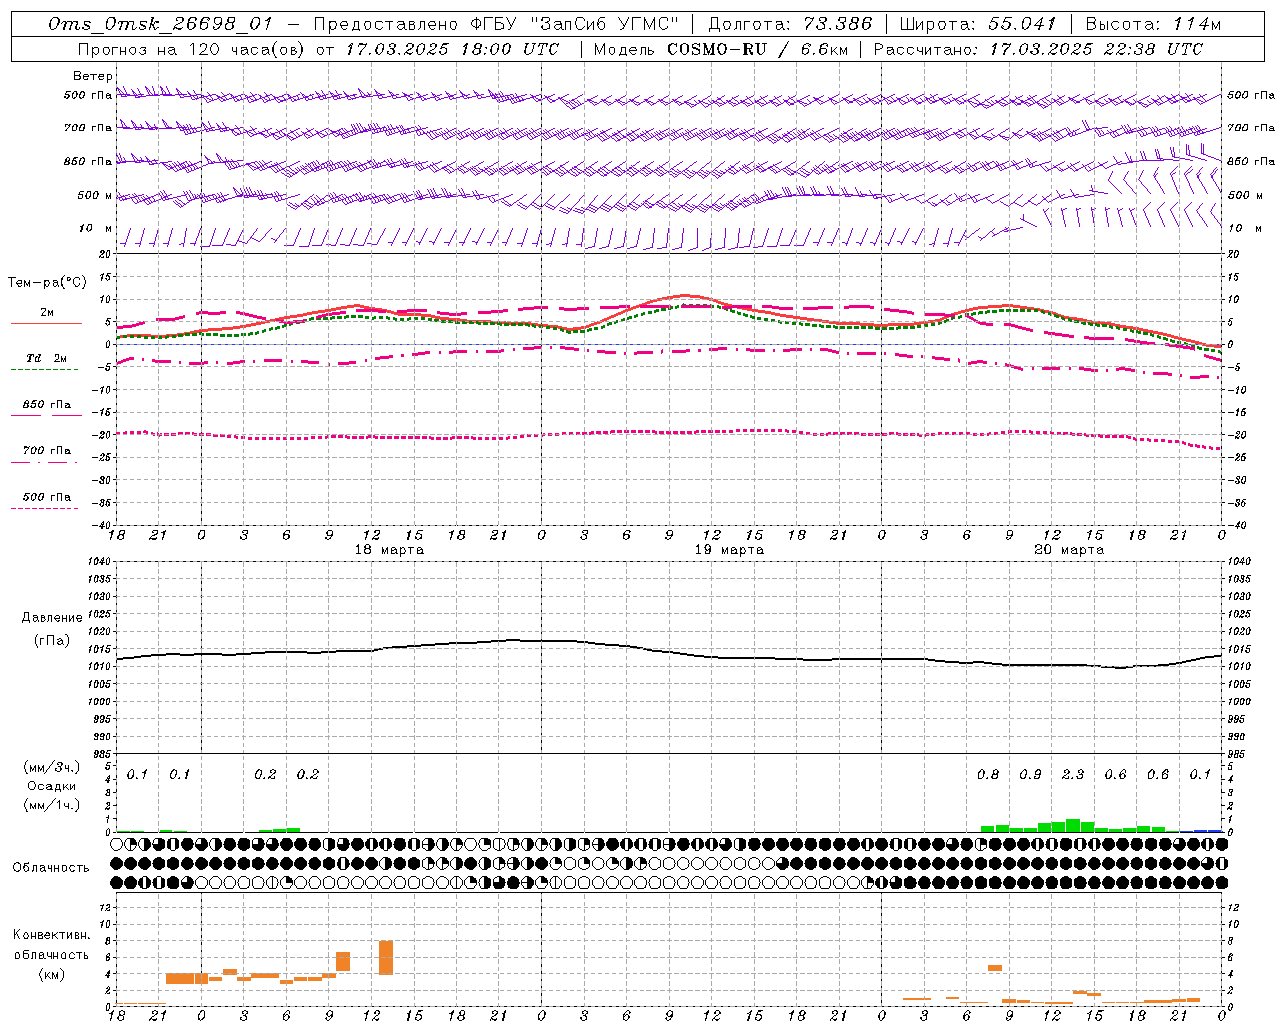
Task: Click the Тем-ра(°C) panel label
Action: coord(47,283)
